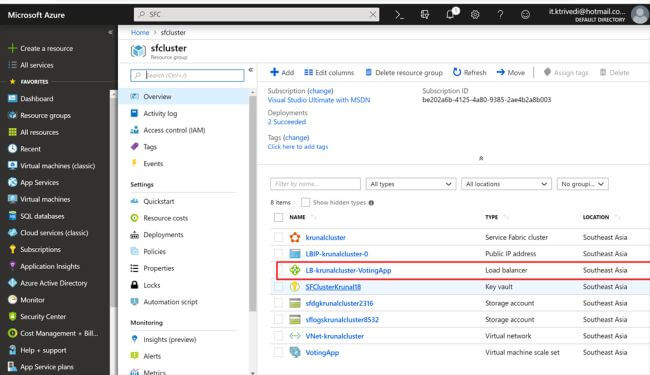Viewport: 650px width, 375px height.
Task: Click the Home breadcrumb link
Action: click(140, 32)
